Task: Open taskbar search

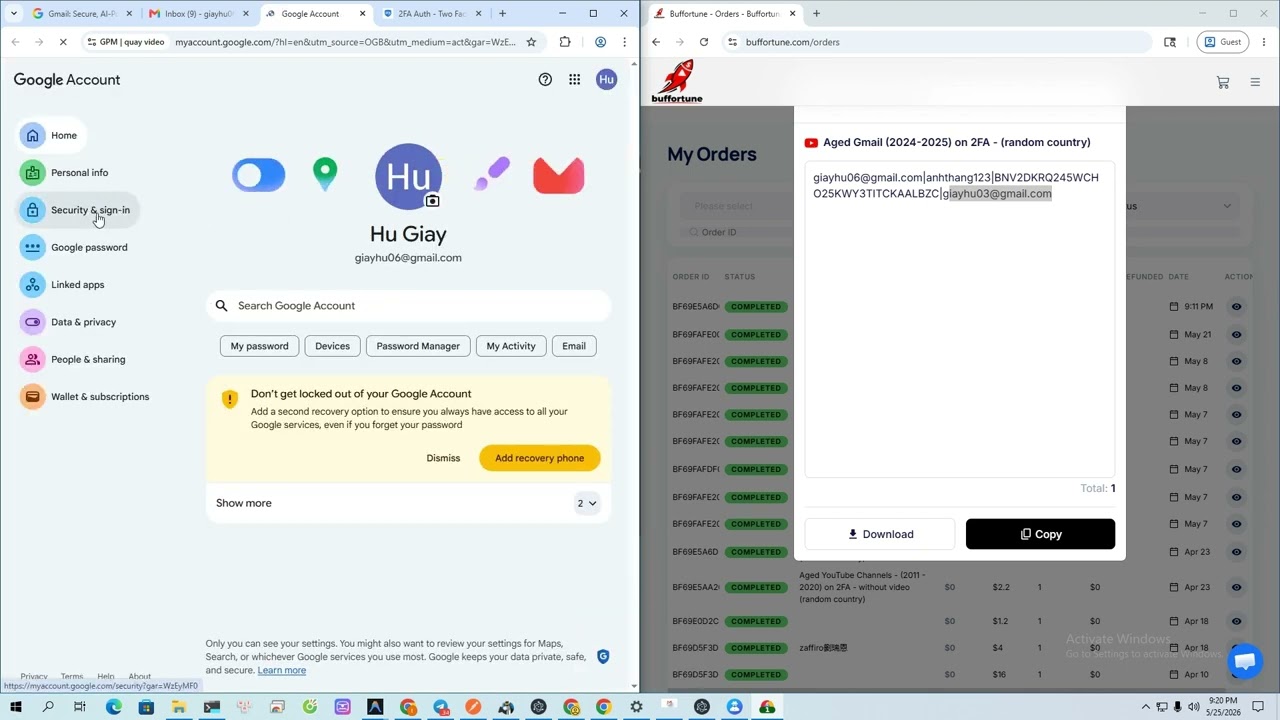Action: [x=48, y=707]
